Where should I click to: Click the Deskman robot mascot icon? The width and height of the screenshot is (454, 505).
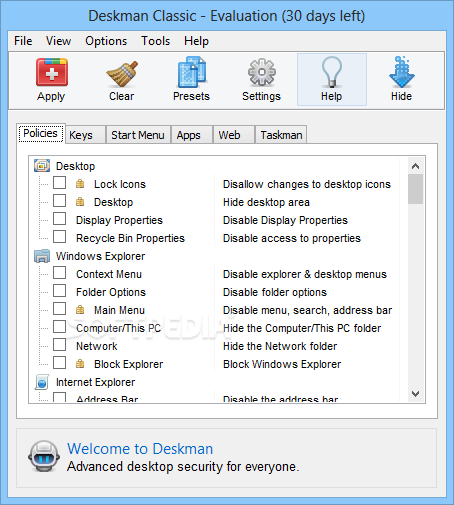(44, 456)
